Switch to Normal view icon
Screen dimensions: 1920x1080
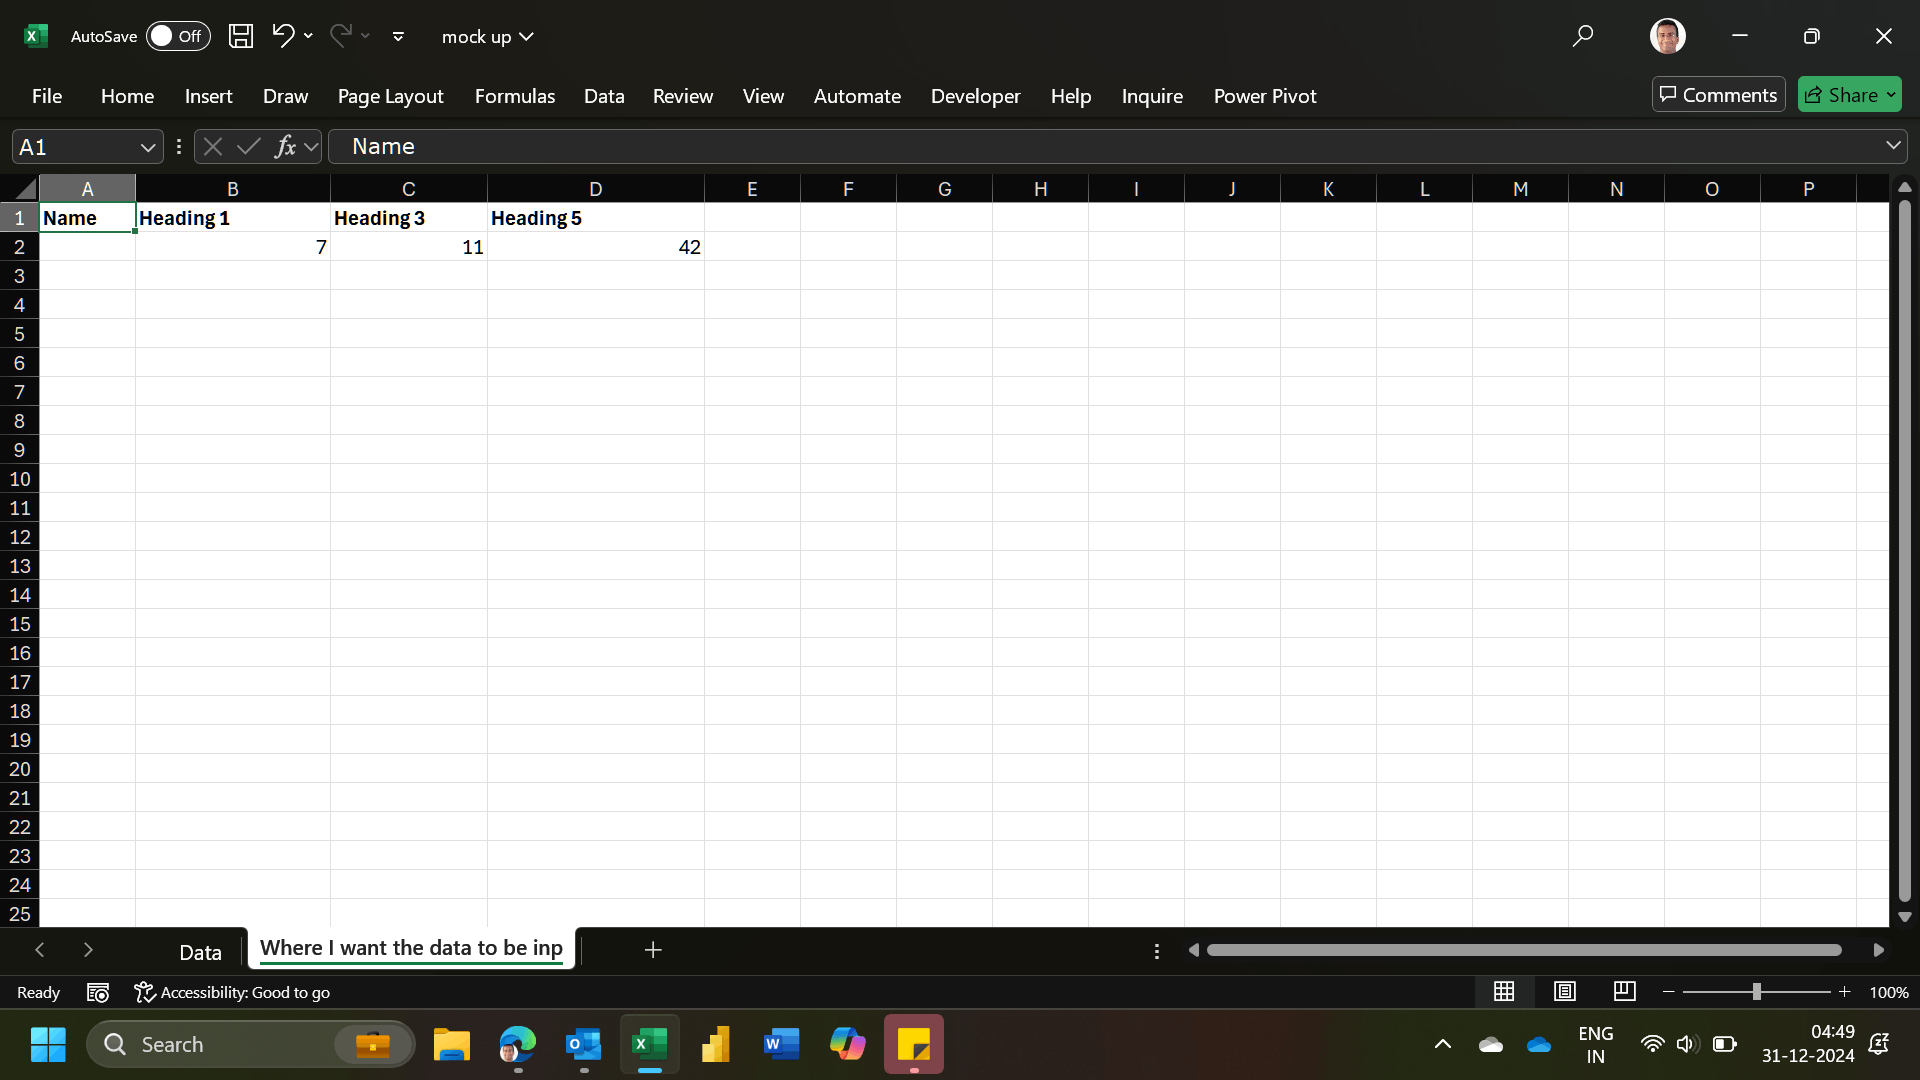click(1504, 991)
